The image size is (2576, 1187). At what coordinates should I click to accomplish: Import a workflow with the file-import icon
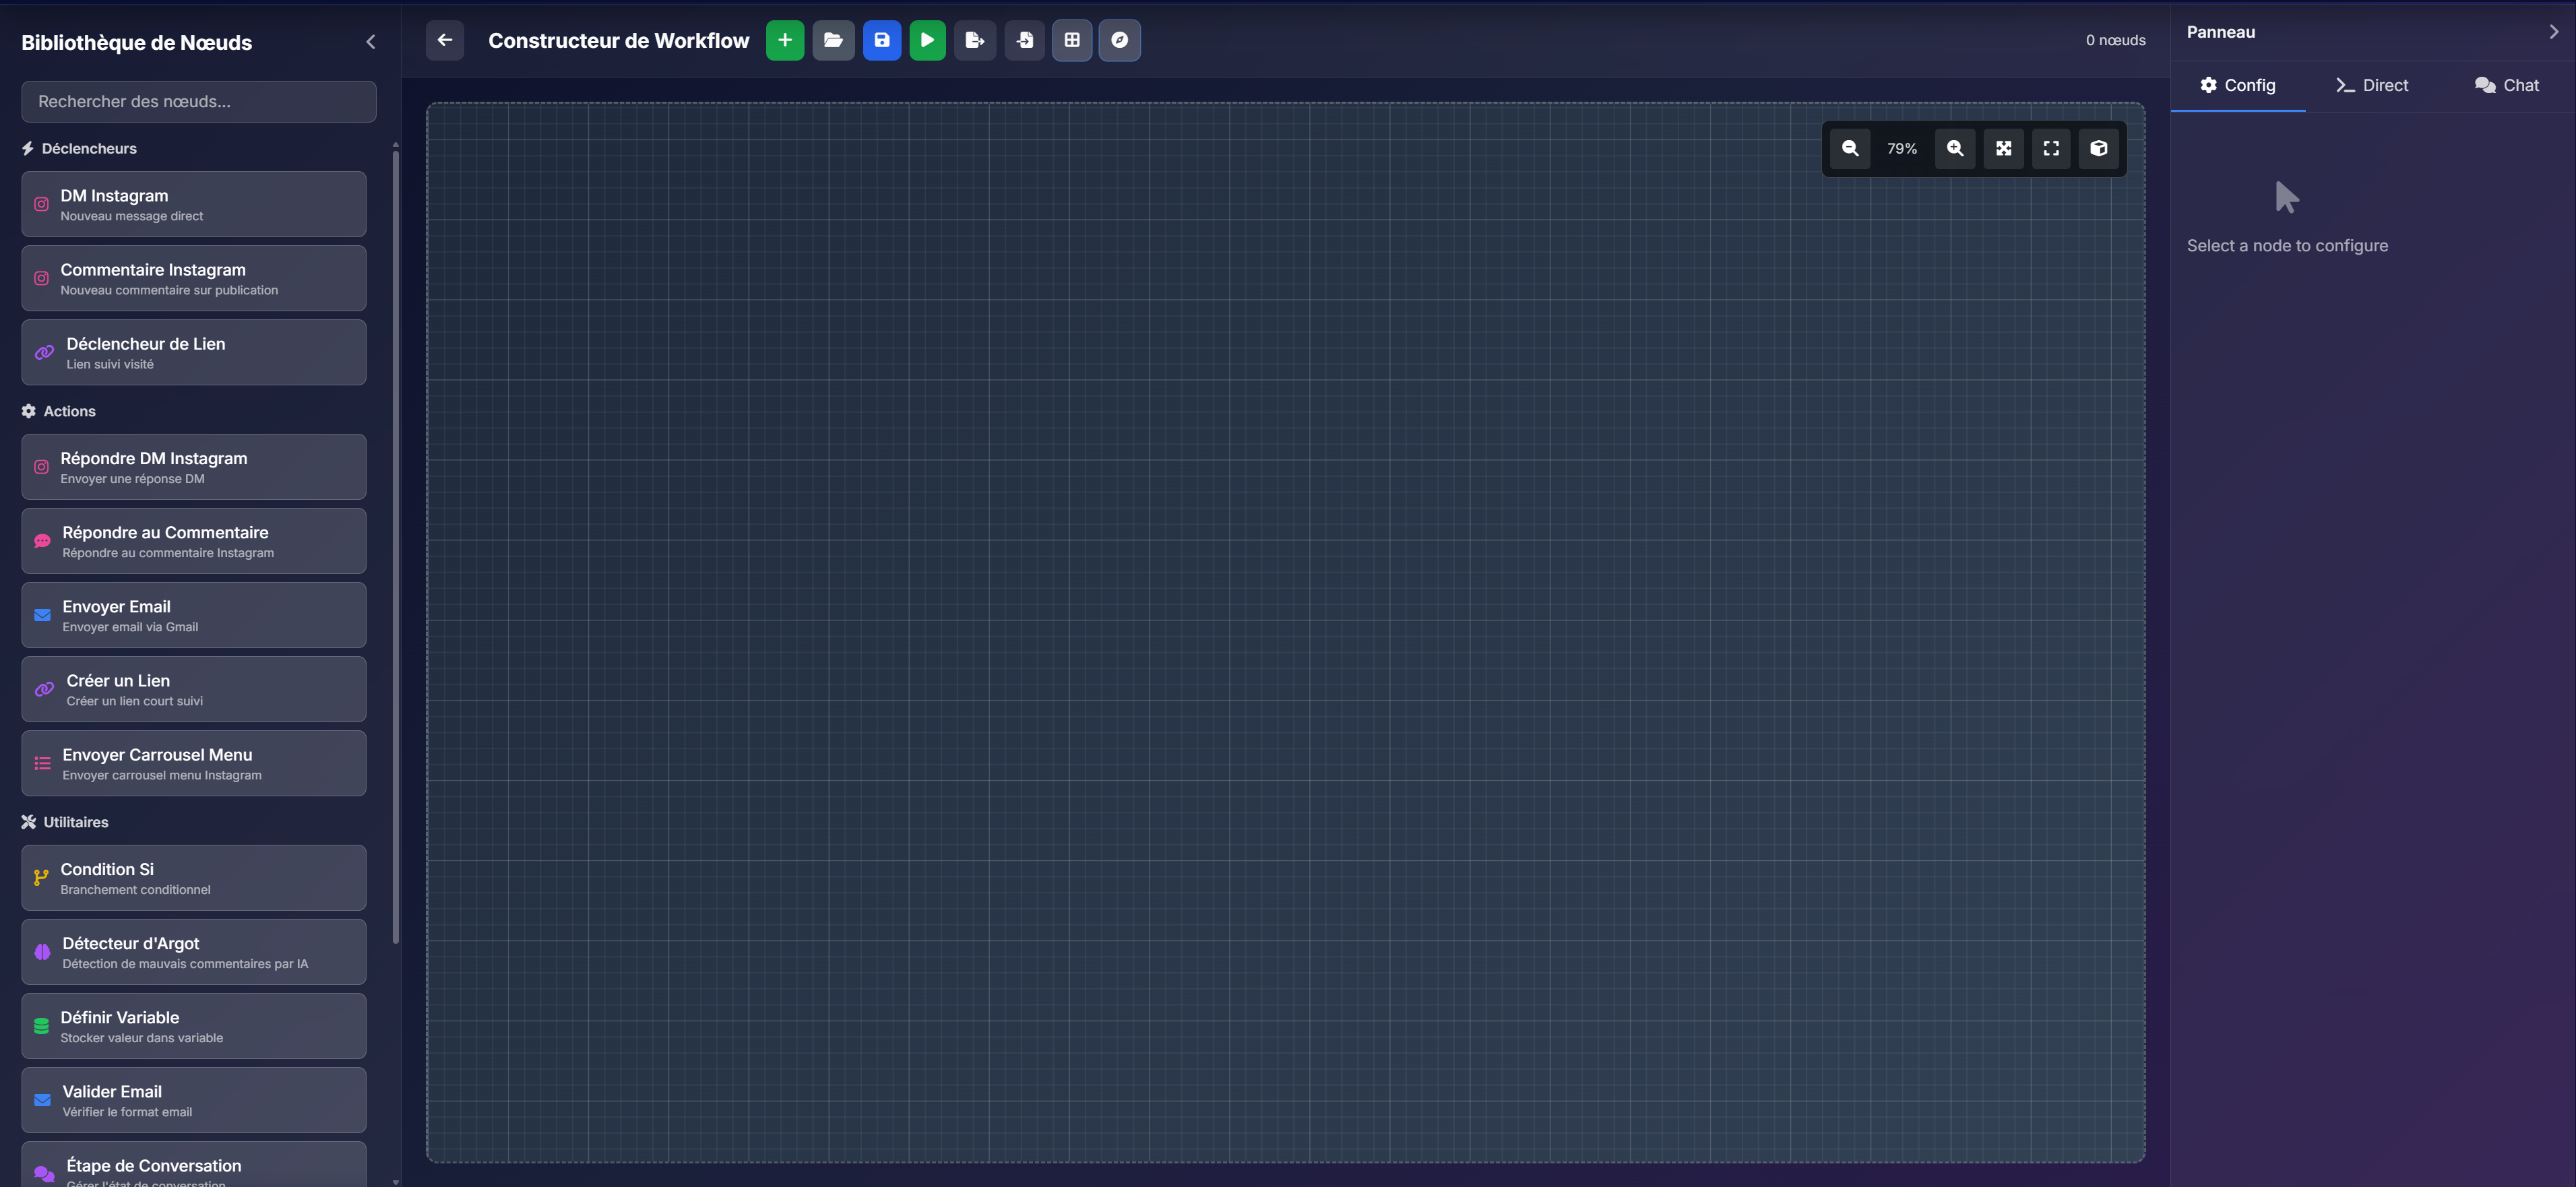click(x=1024, y=40)
